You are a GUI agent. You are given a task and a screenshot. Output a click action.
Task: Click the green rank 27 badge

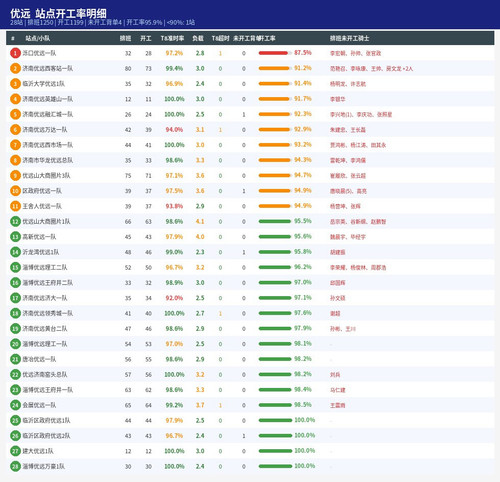point(15,451)
